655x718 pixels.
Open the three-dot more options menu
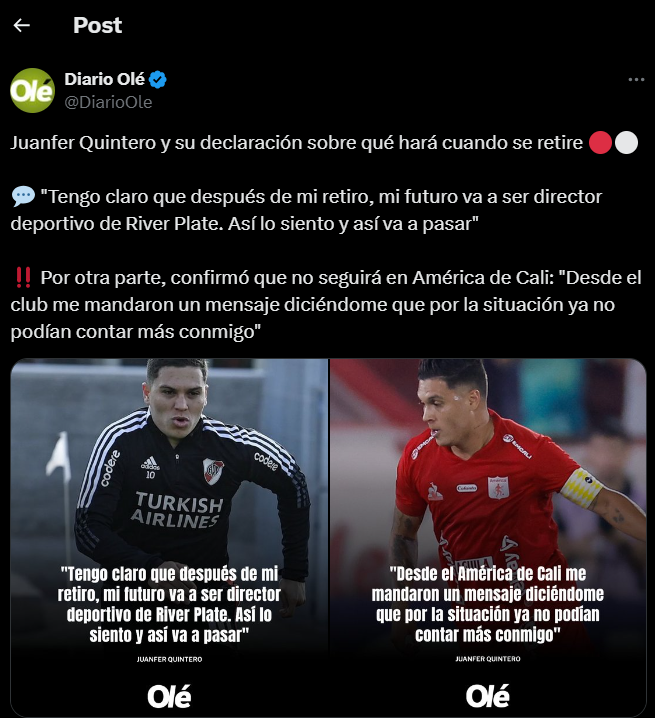click(x=636, y=80)
